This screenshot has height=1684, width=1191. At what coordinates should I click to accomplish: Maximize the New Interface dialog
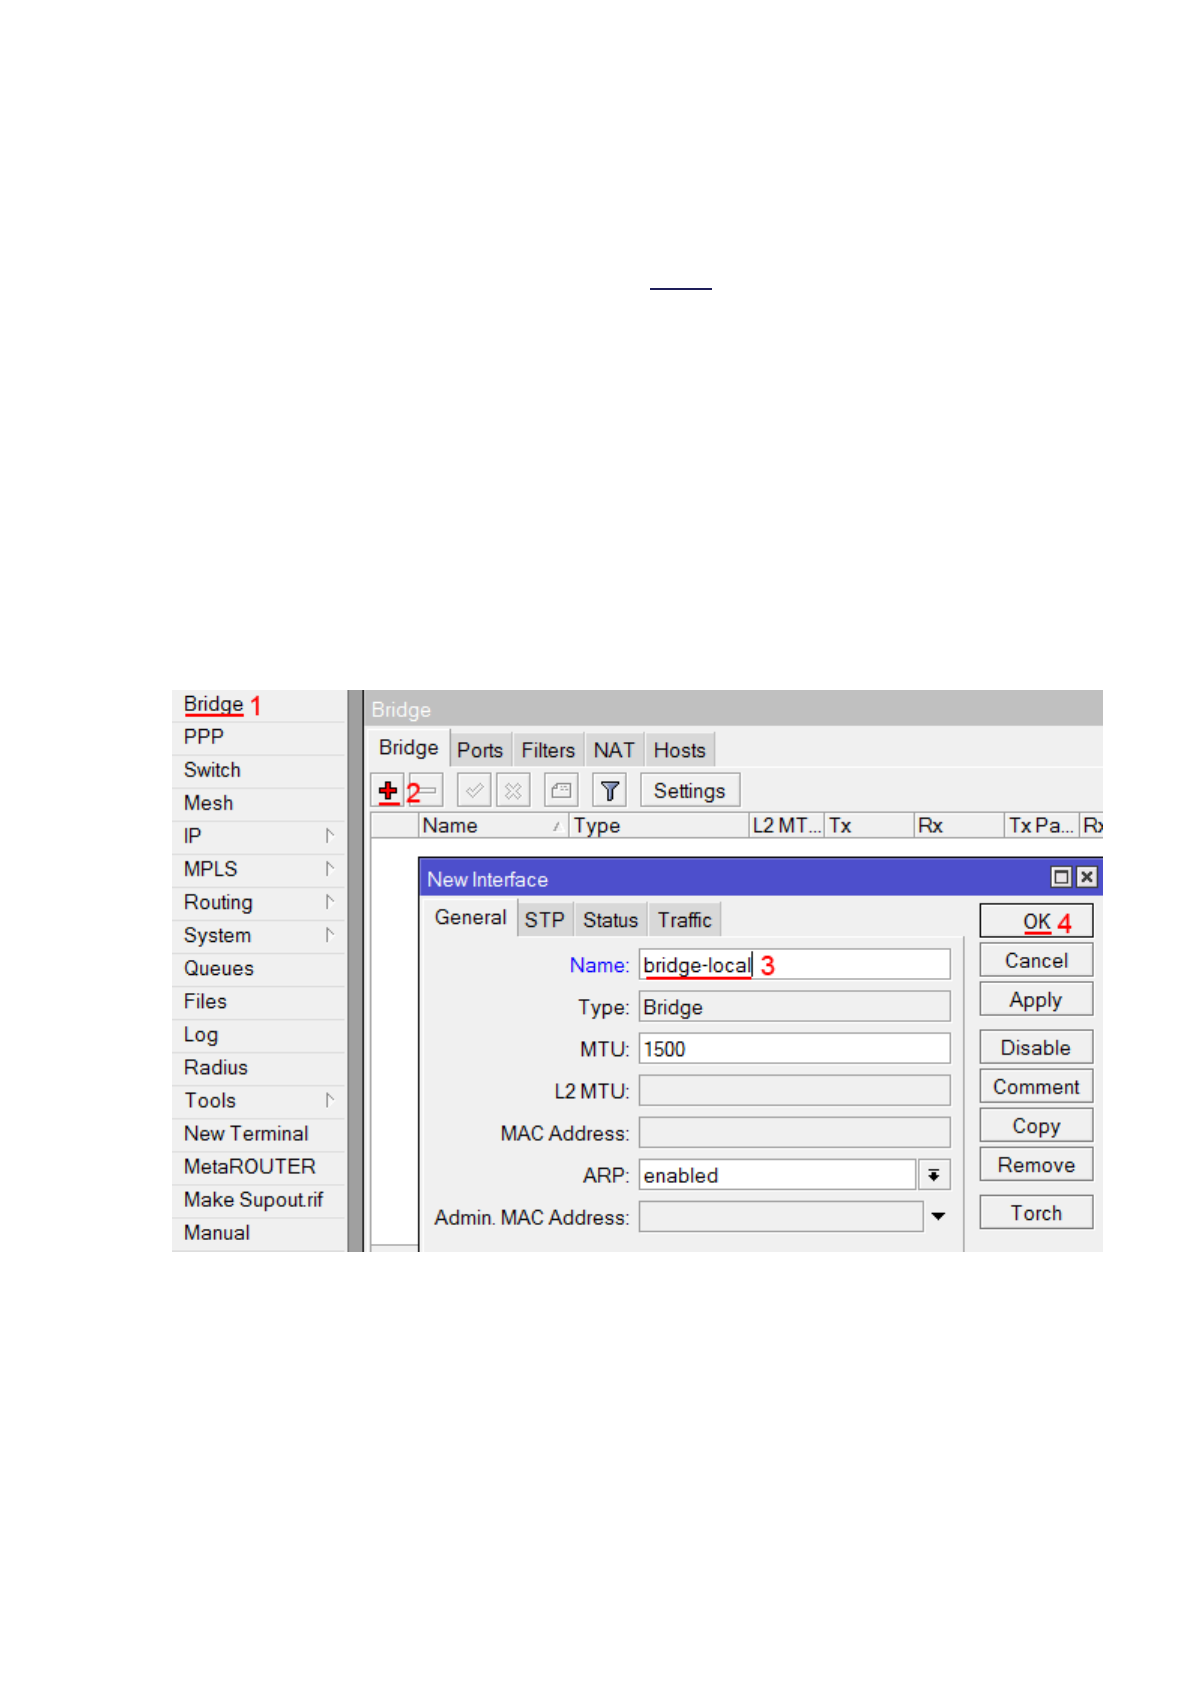[1061, 878]
